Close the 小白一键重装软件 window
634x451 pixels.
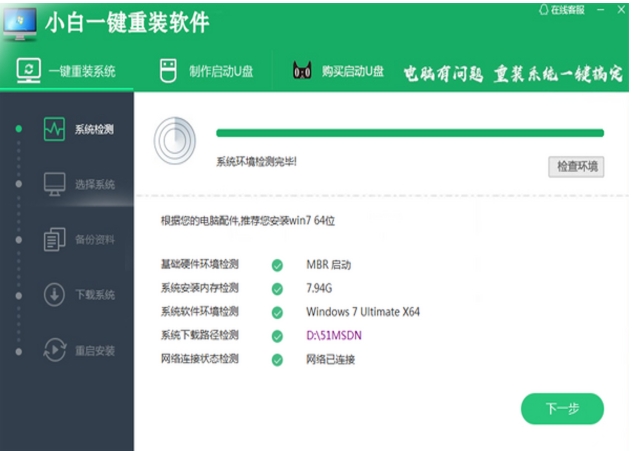[x=621, y=10]
